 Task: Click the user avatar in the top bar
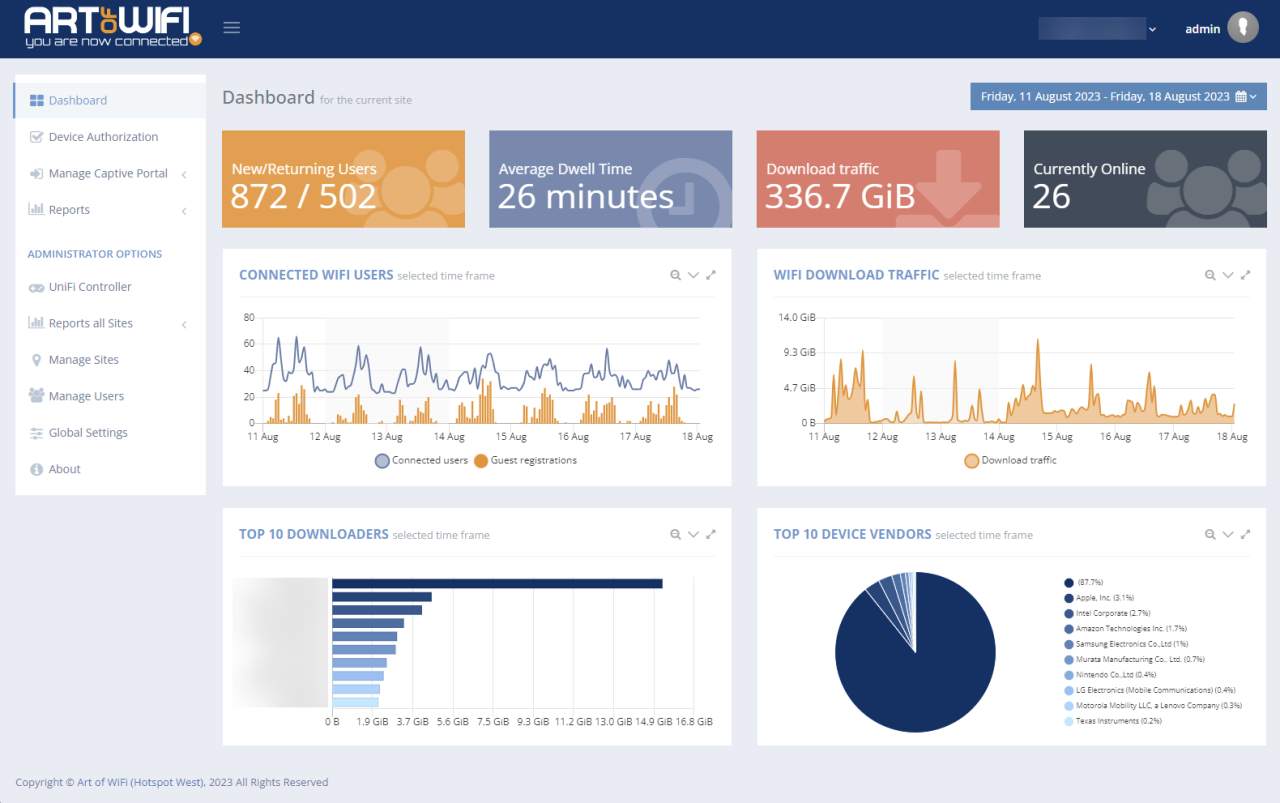(1243, 27)
